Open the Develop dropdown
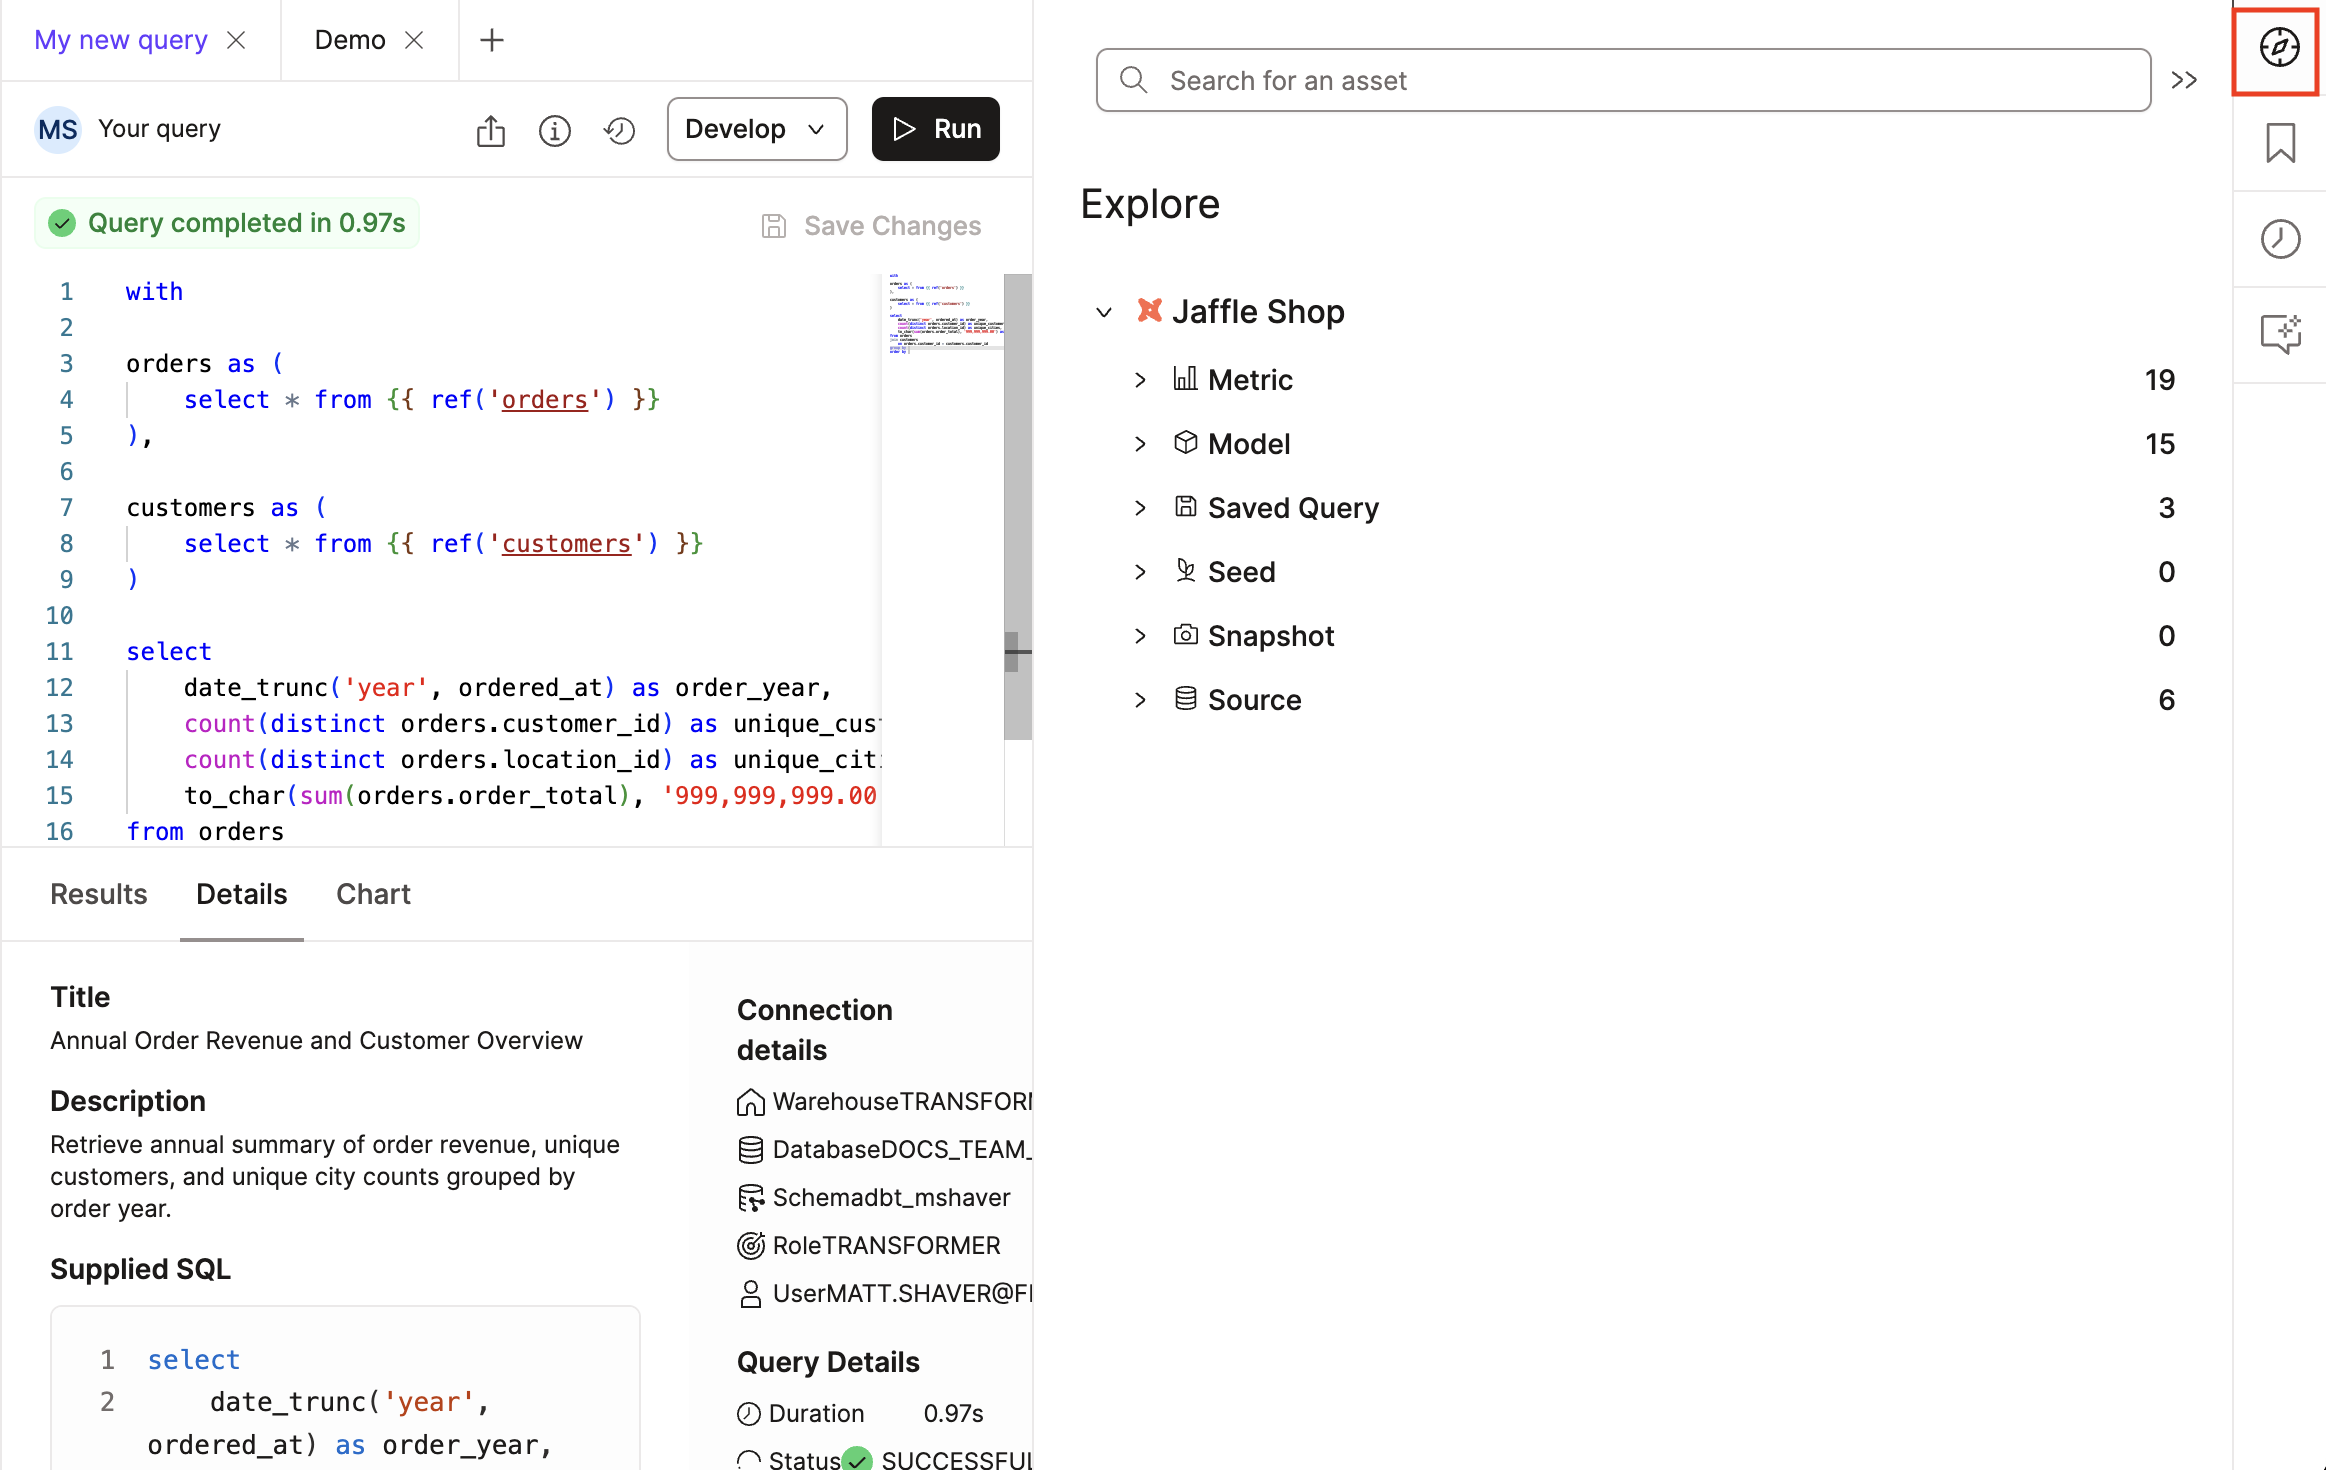This screenshot has height=1470, width=2326. coord(757,129)
